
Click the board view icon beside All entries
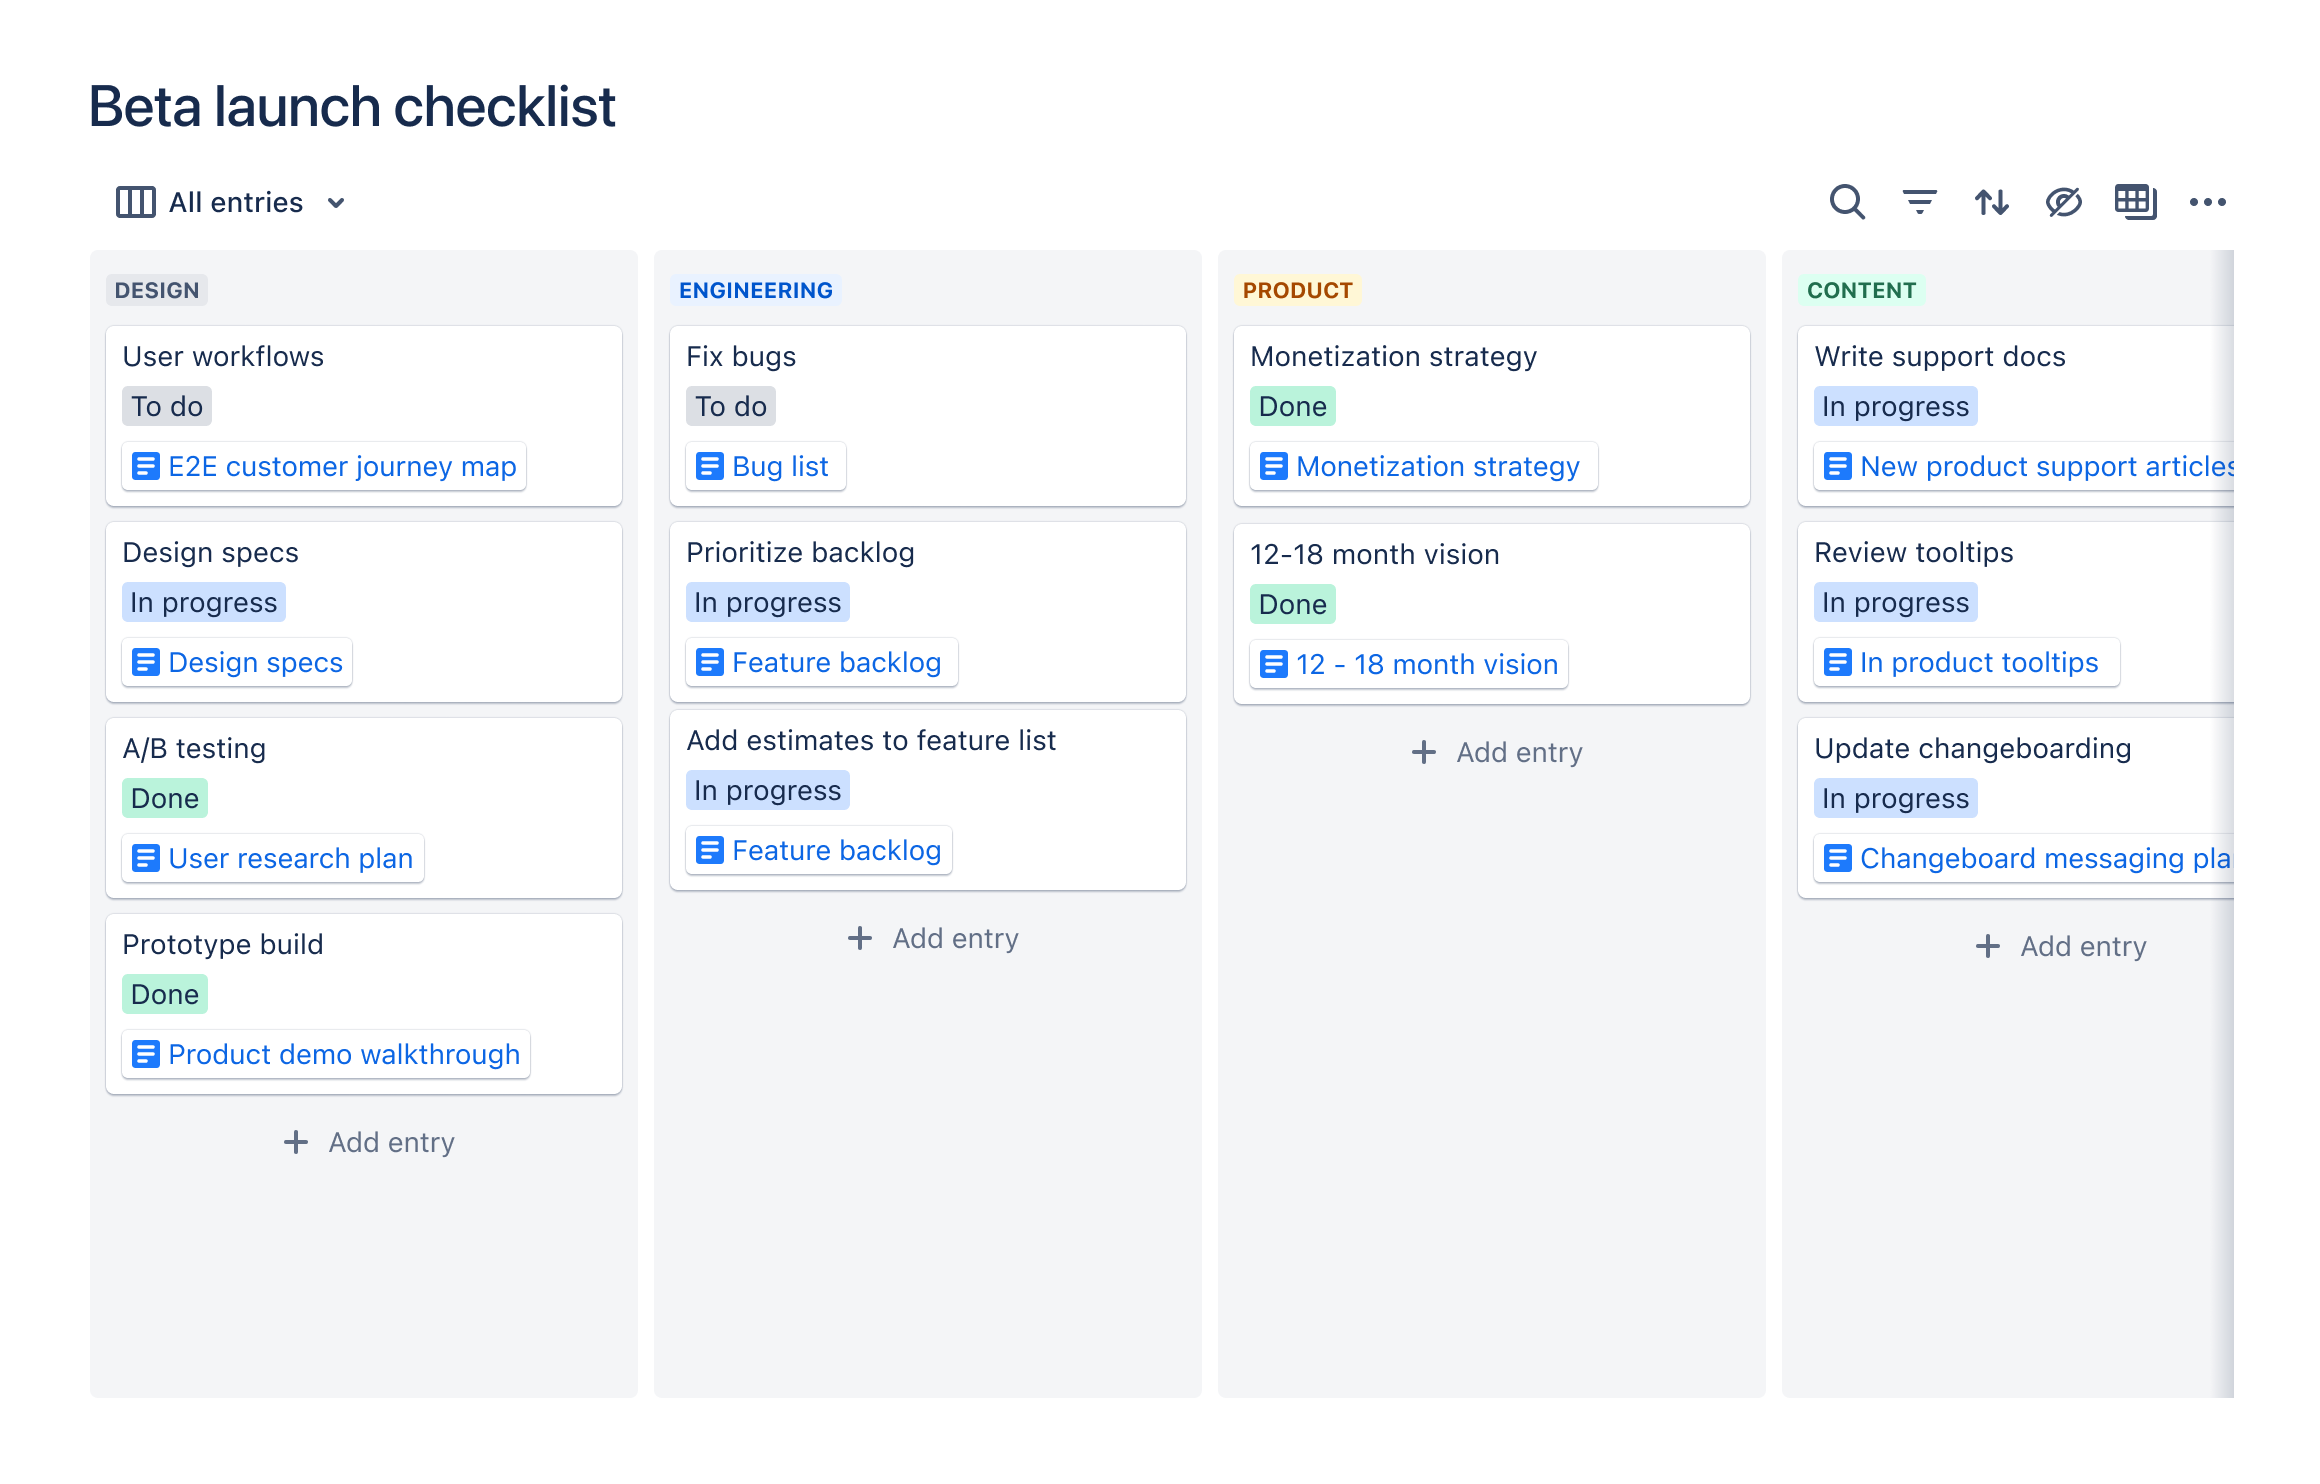[136, 202]
